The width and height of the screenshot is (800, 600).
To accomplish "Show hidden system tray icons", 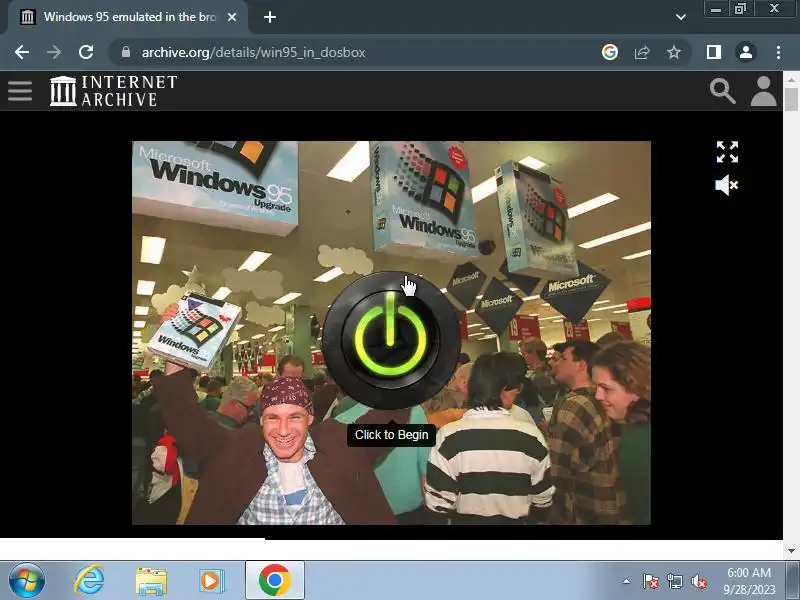I will click(x=627, y=581).
